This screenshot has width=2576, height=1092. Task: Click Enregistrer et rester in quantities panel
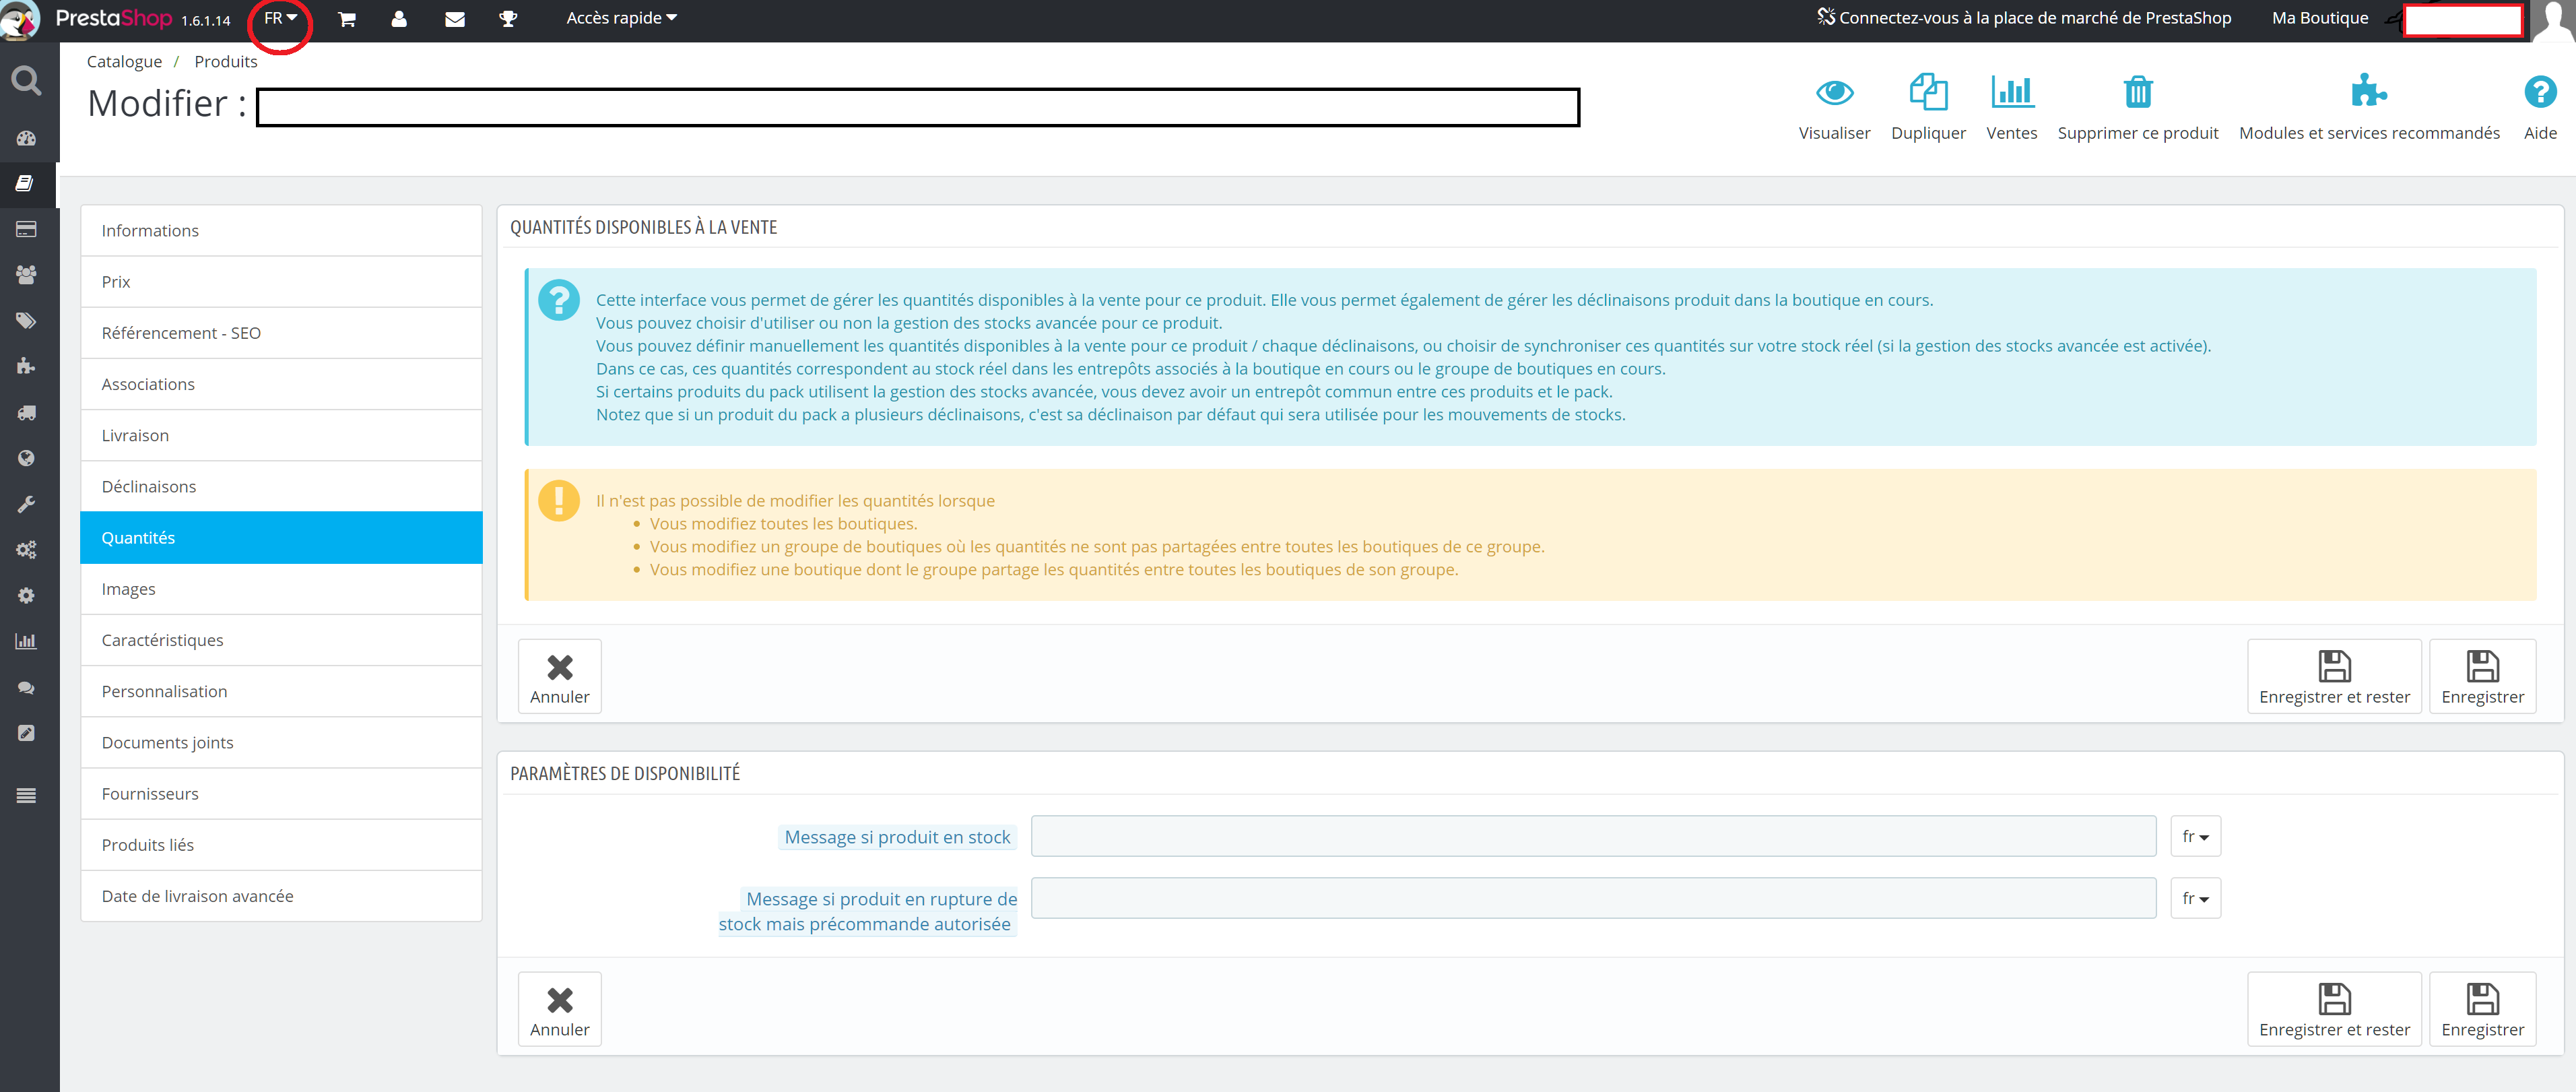tap(2334, 677)
